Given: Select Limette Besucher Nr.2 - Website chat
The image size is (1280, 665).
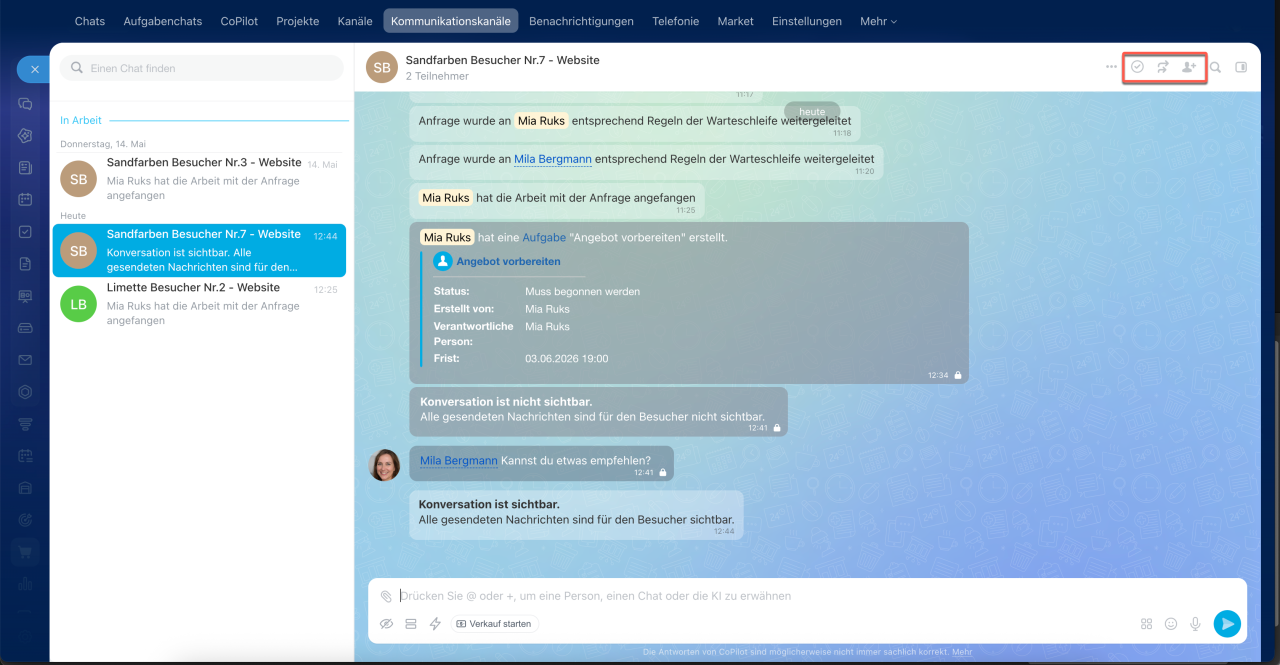Looking at the screenshot, I should coord(199,304).
